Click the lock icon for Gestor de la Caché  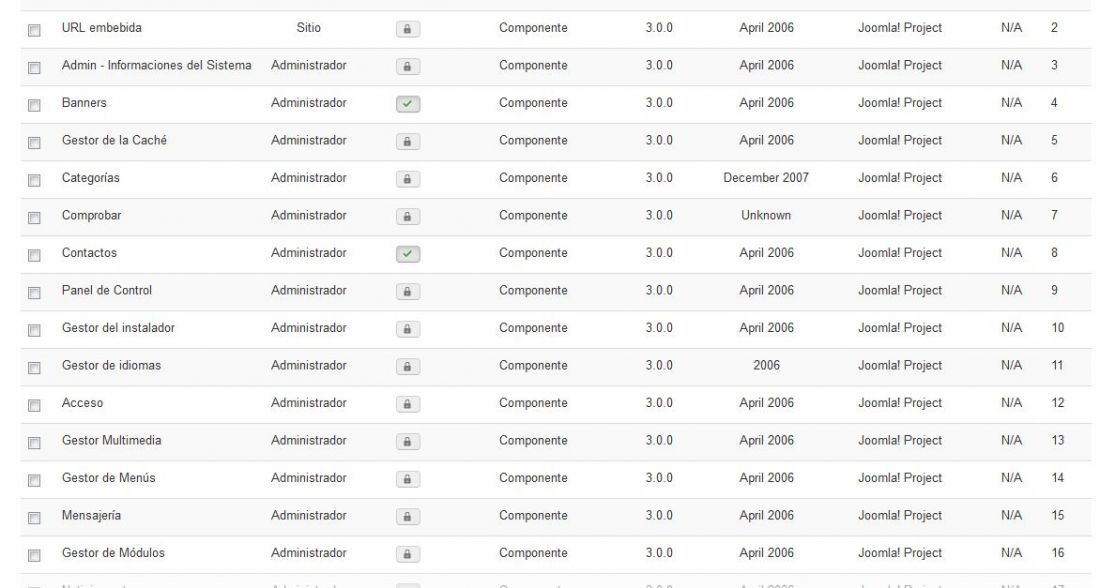(408, 141)
